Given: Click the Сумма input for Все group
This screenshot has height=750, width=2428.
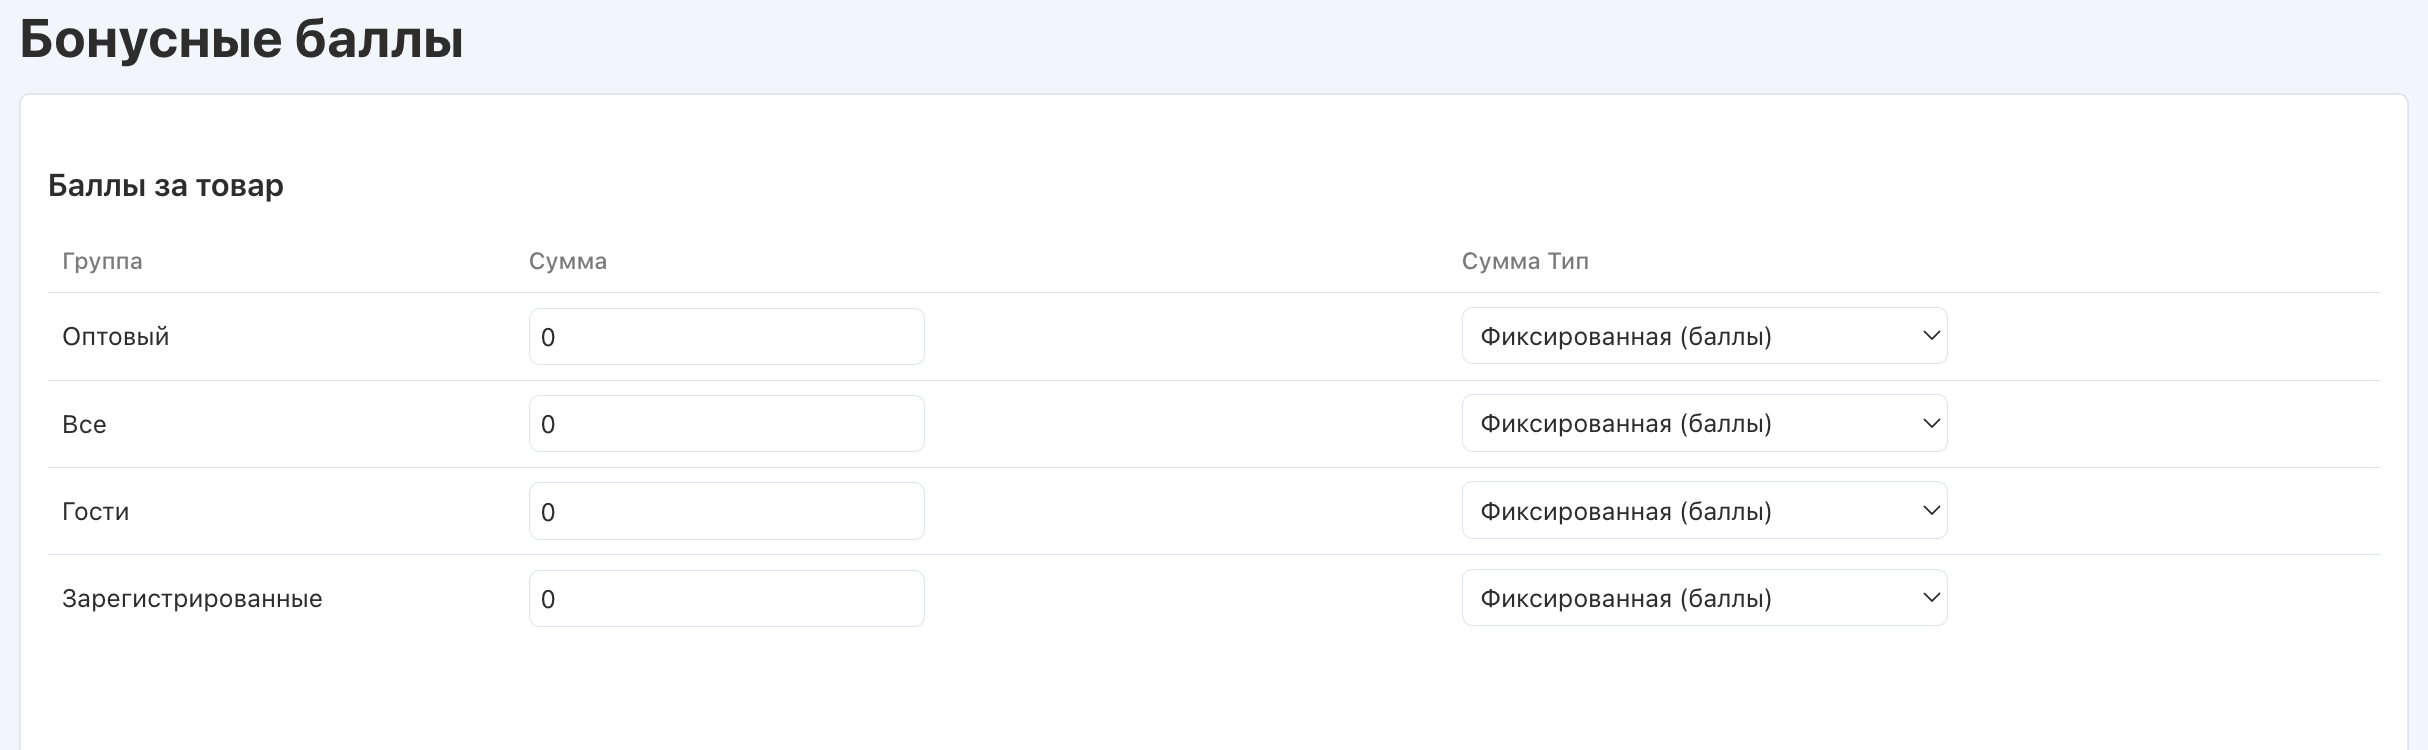Looking at the screenshot, I should click(x=726, y=424).
